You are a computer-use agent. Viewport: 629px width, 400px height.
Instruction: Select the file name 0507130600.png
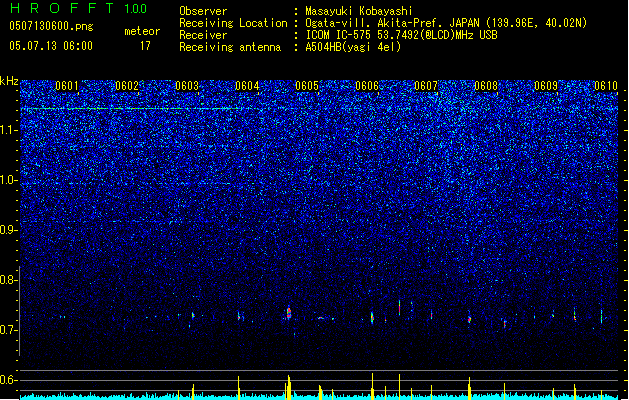click(51, 26)
